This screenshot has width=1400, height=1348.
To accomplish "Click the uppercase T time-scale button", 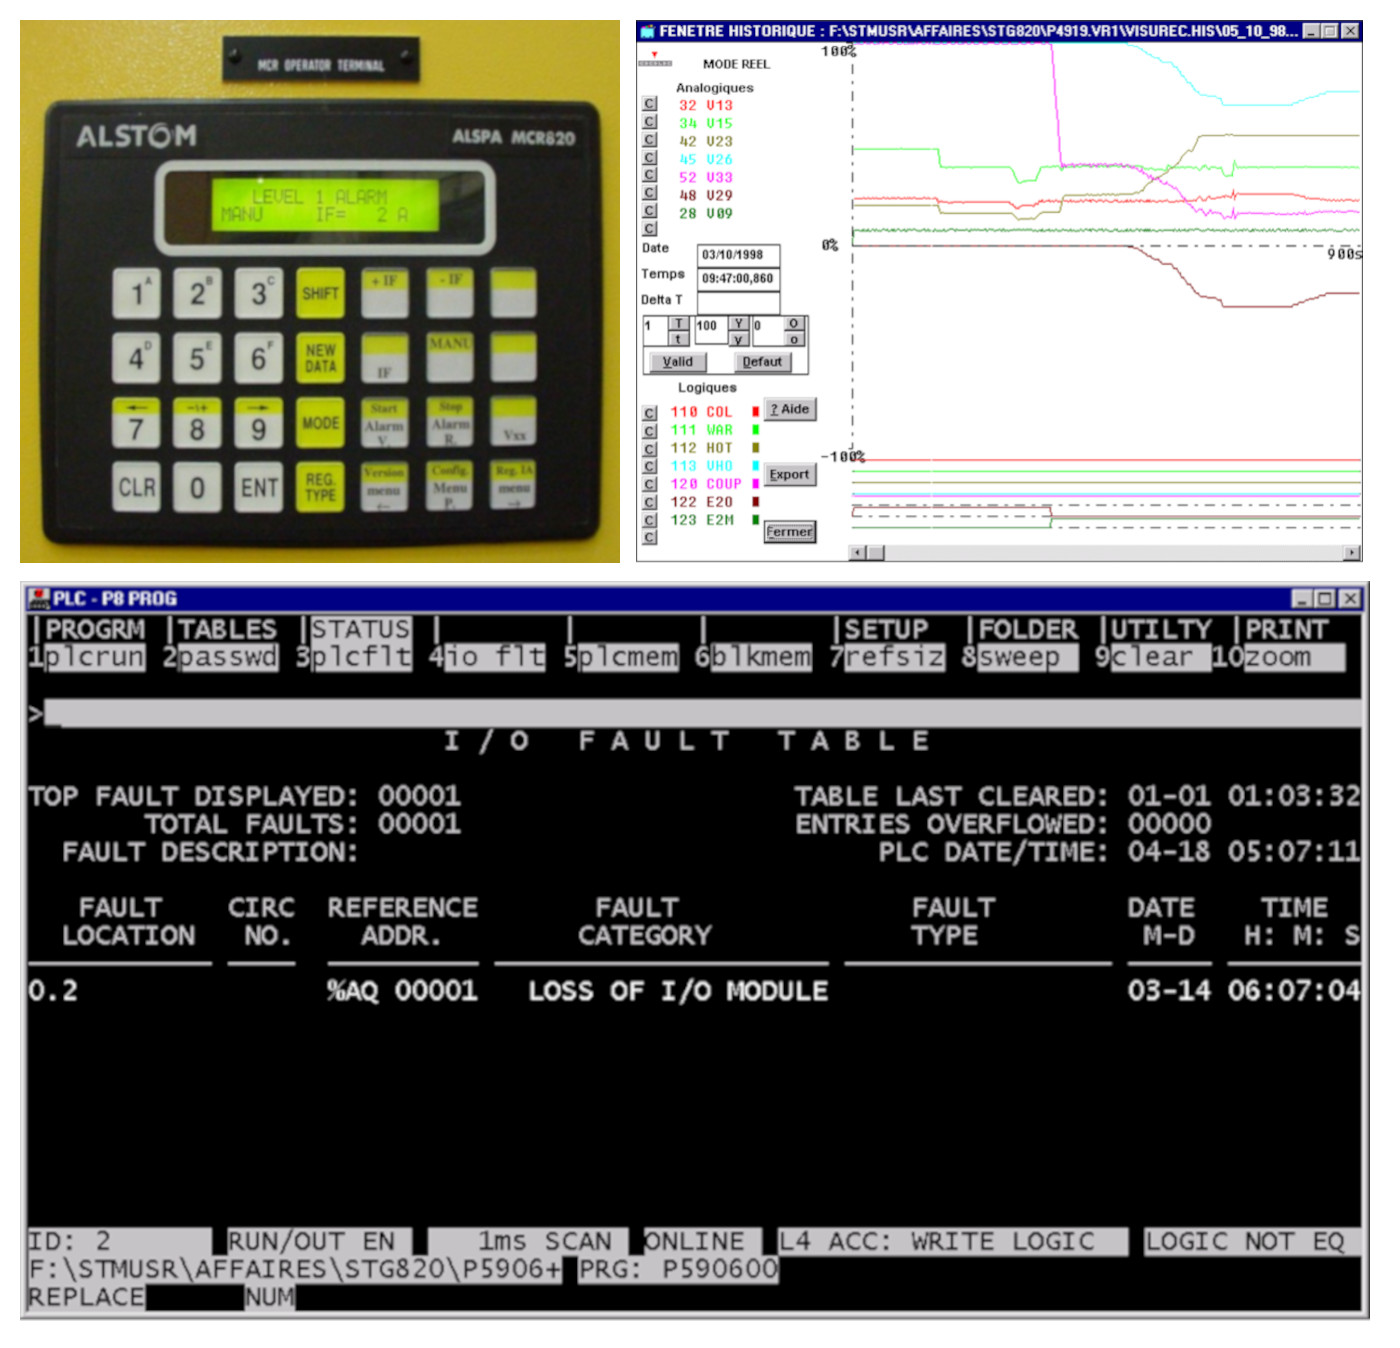I will [x=678, y=324].
